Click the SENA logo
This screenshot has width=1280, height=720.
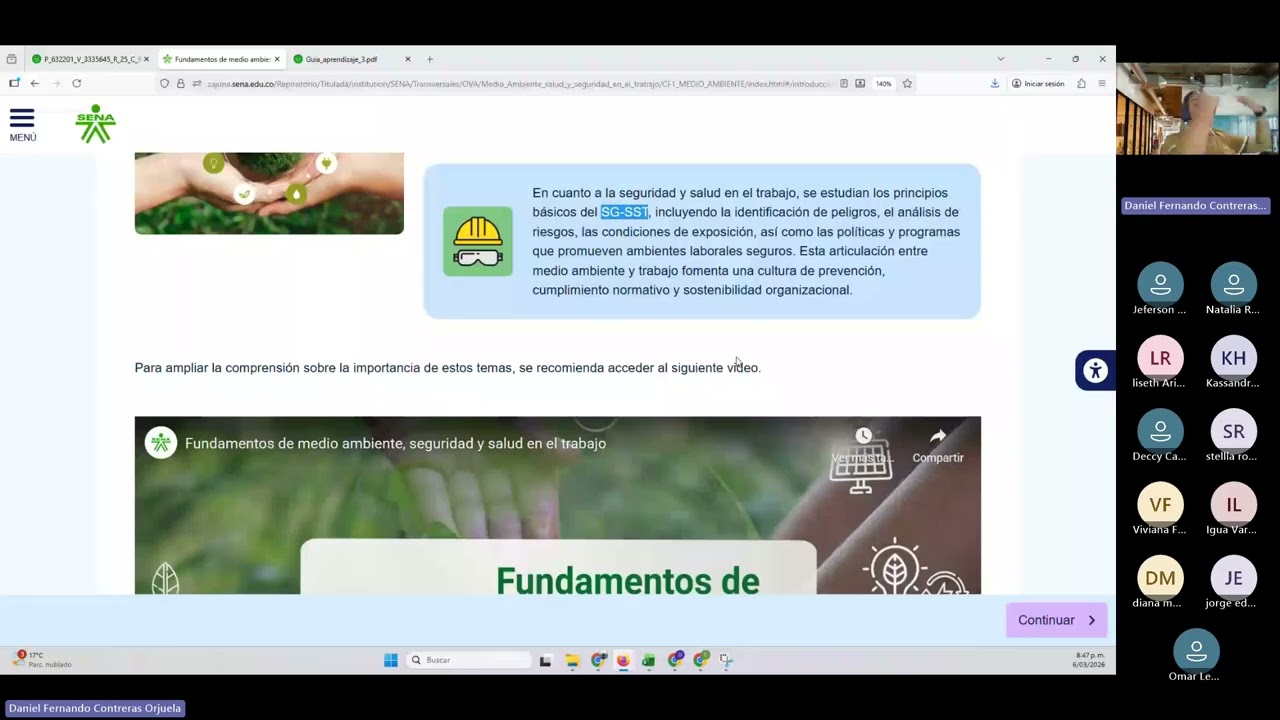(x=96, y=124)
